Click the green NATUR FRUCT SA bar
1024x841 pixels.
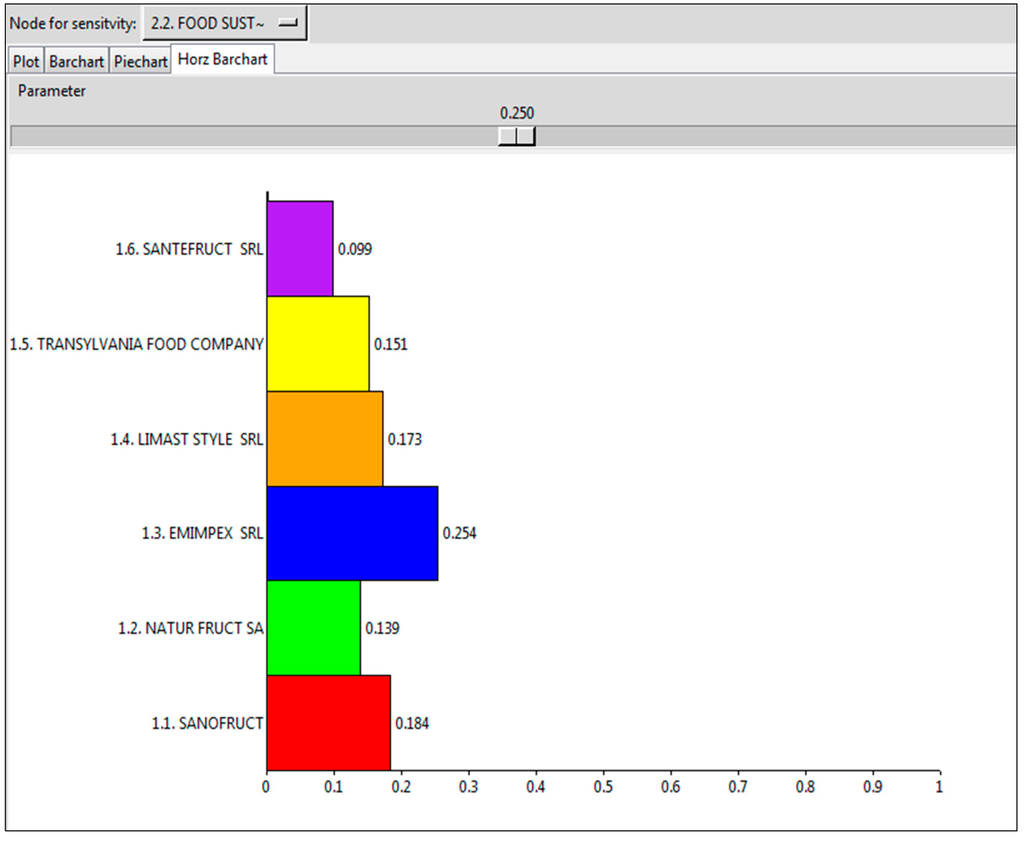(313, 628)
